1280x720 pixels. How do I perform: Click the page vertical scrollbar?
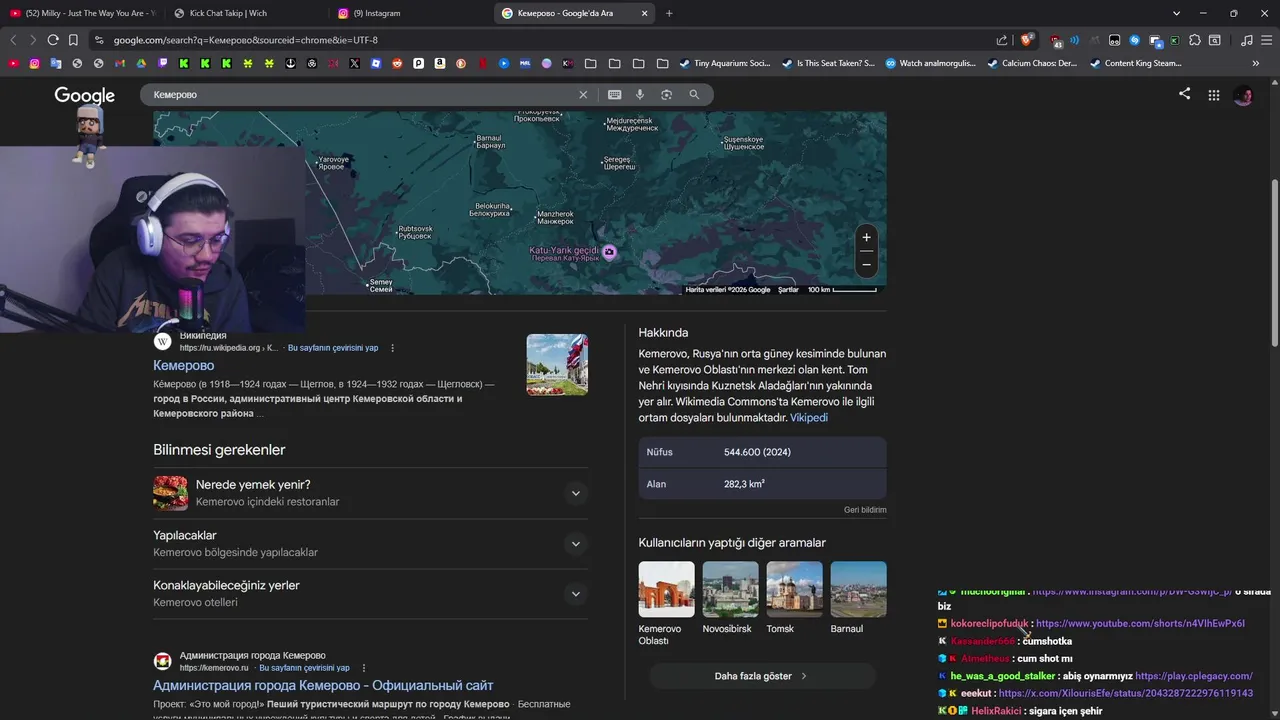pyautogui.click(x=1275, y=264)
